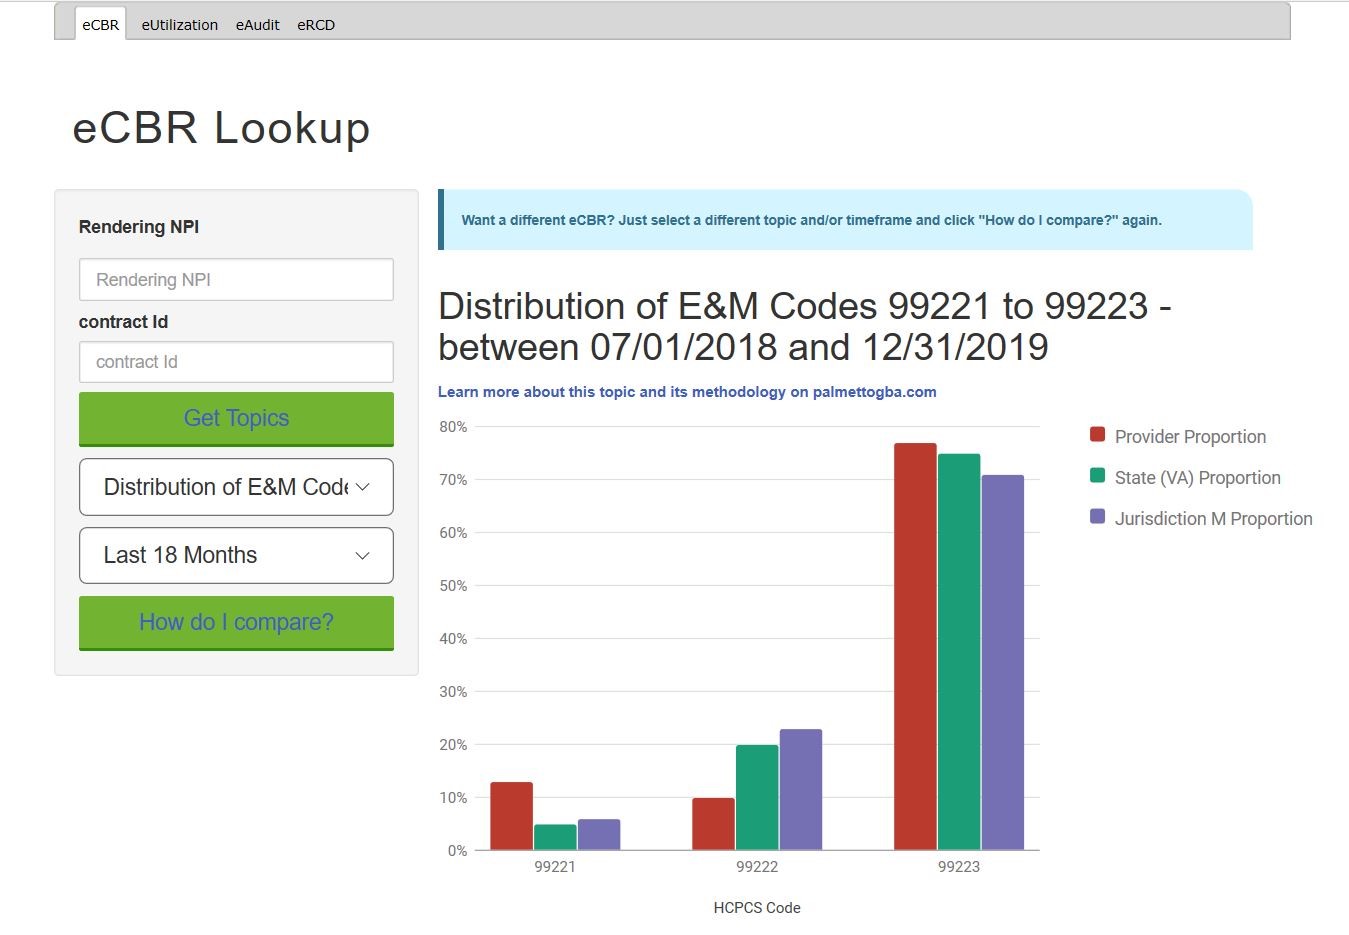Image resolution: width=1349 pixels, height=935 pixels.
Task: Open the Last 18 Months timeframe dropdown
Action: pyautogui.click(x=236, y=555)
